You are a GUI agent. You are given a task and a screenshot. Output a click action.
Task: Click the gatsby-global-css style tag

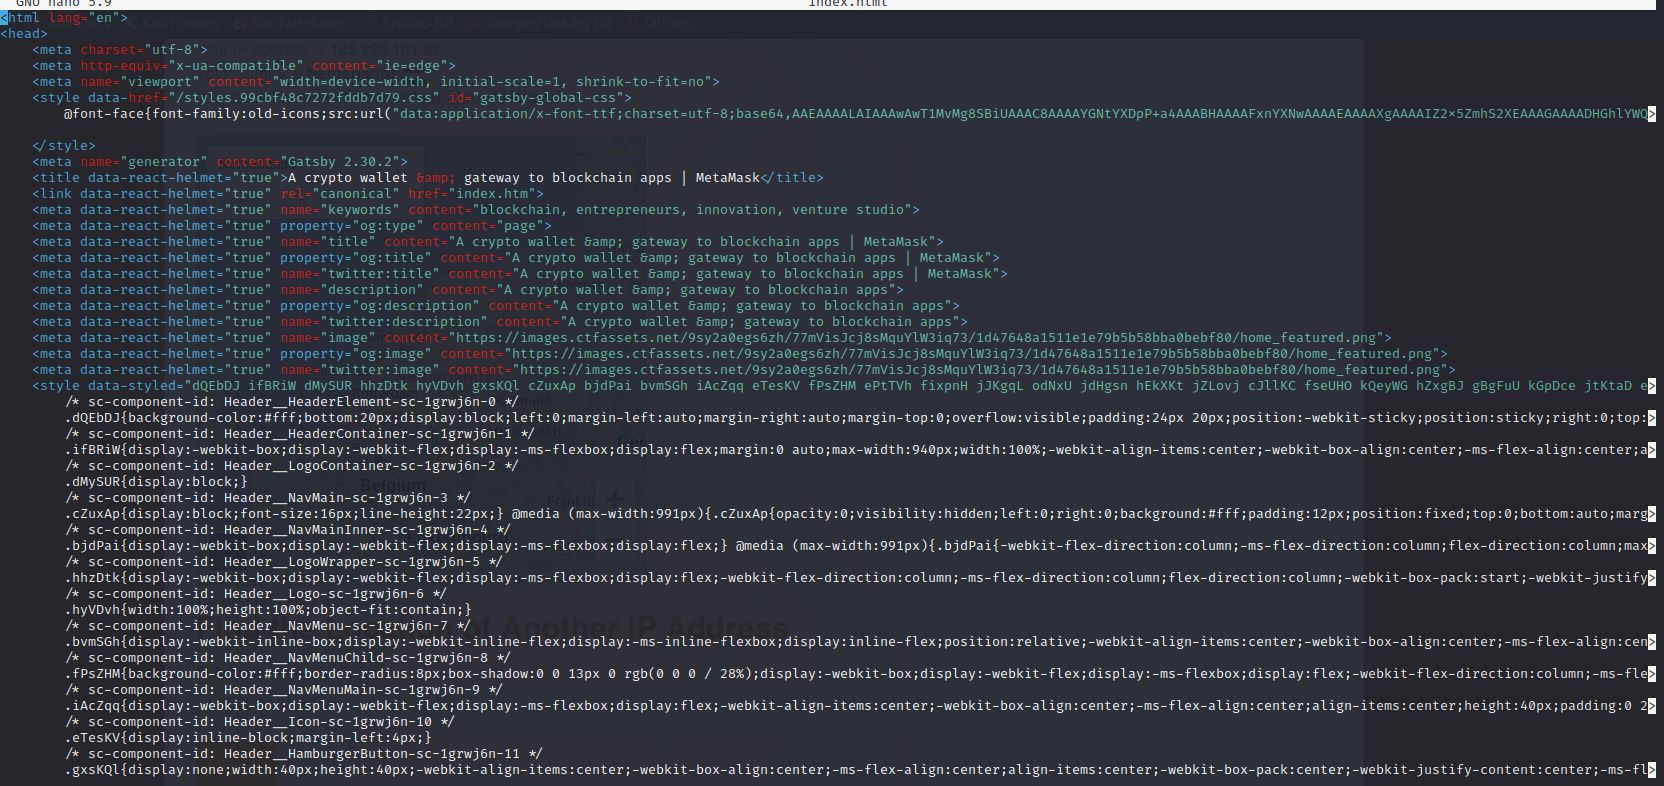[331, 98]
